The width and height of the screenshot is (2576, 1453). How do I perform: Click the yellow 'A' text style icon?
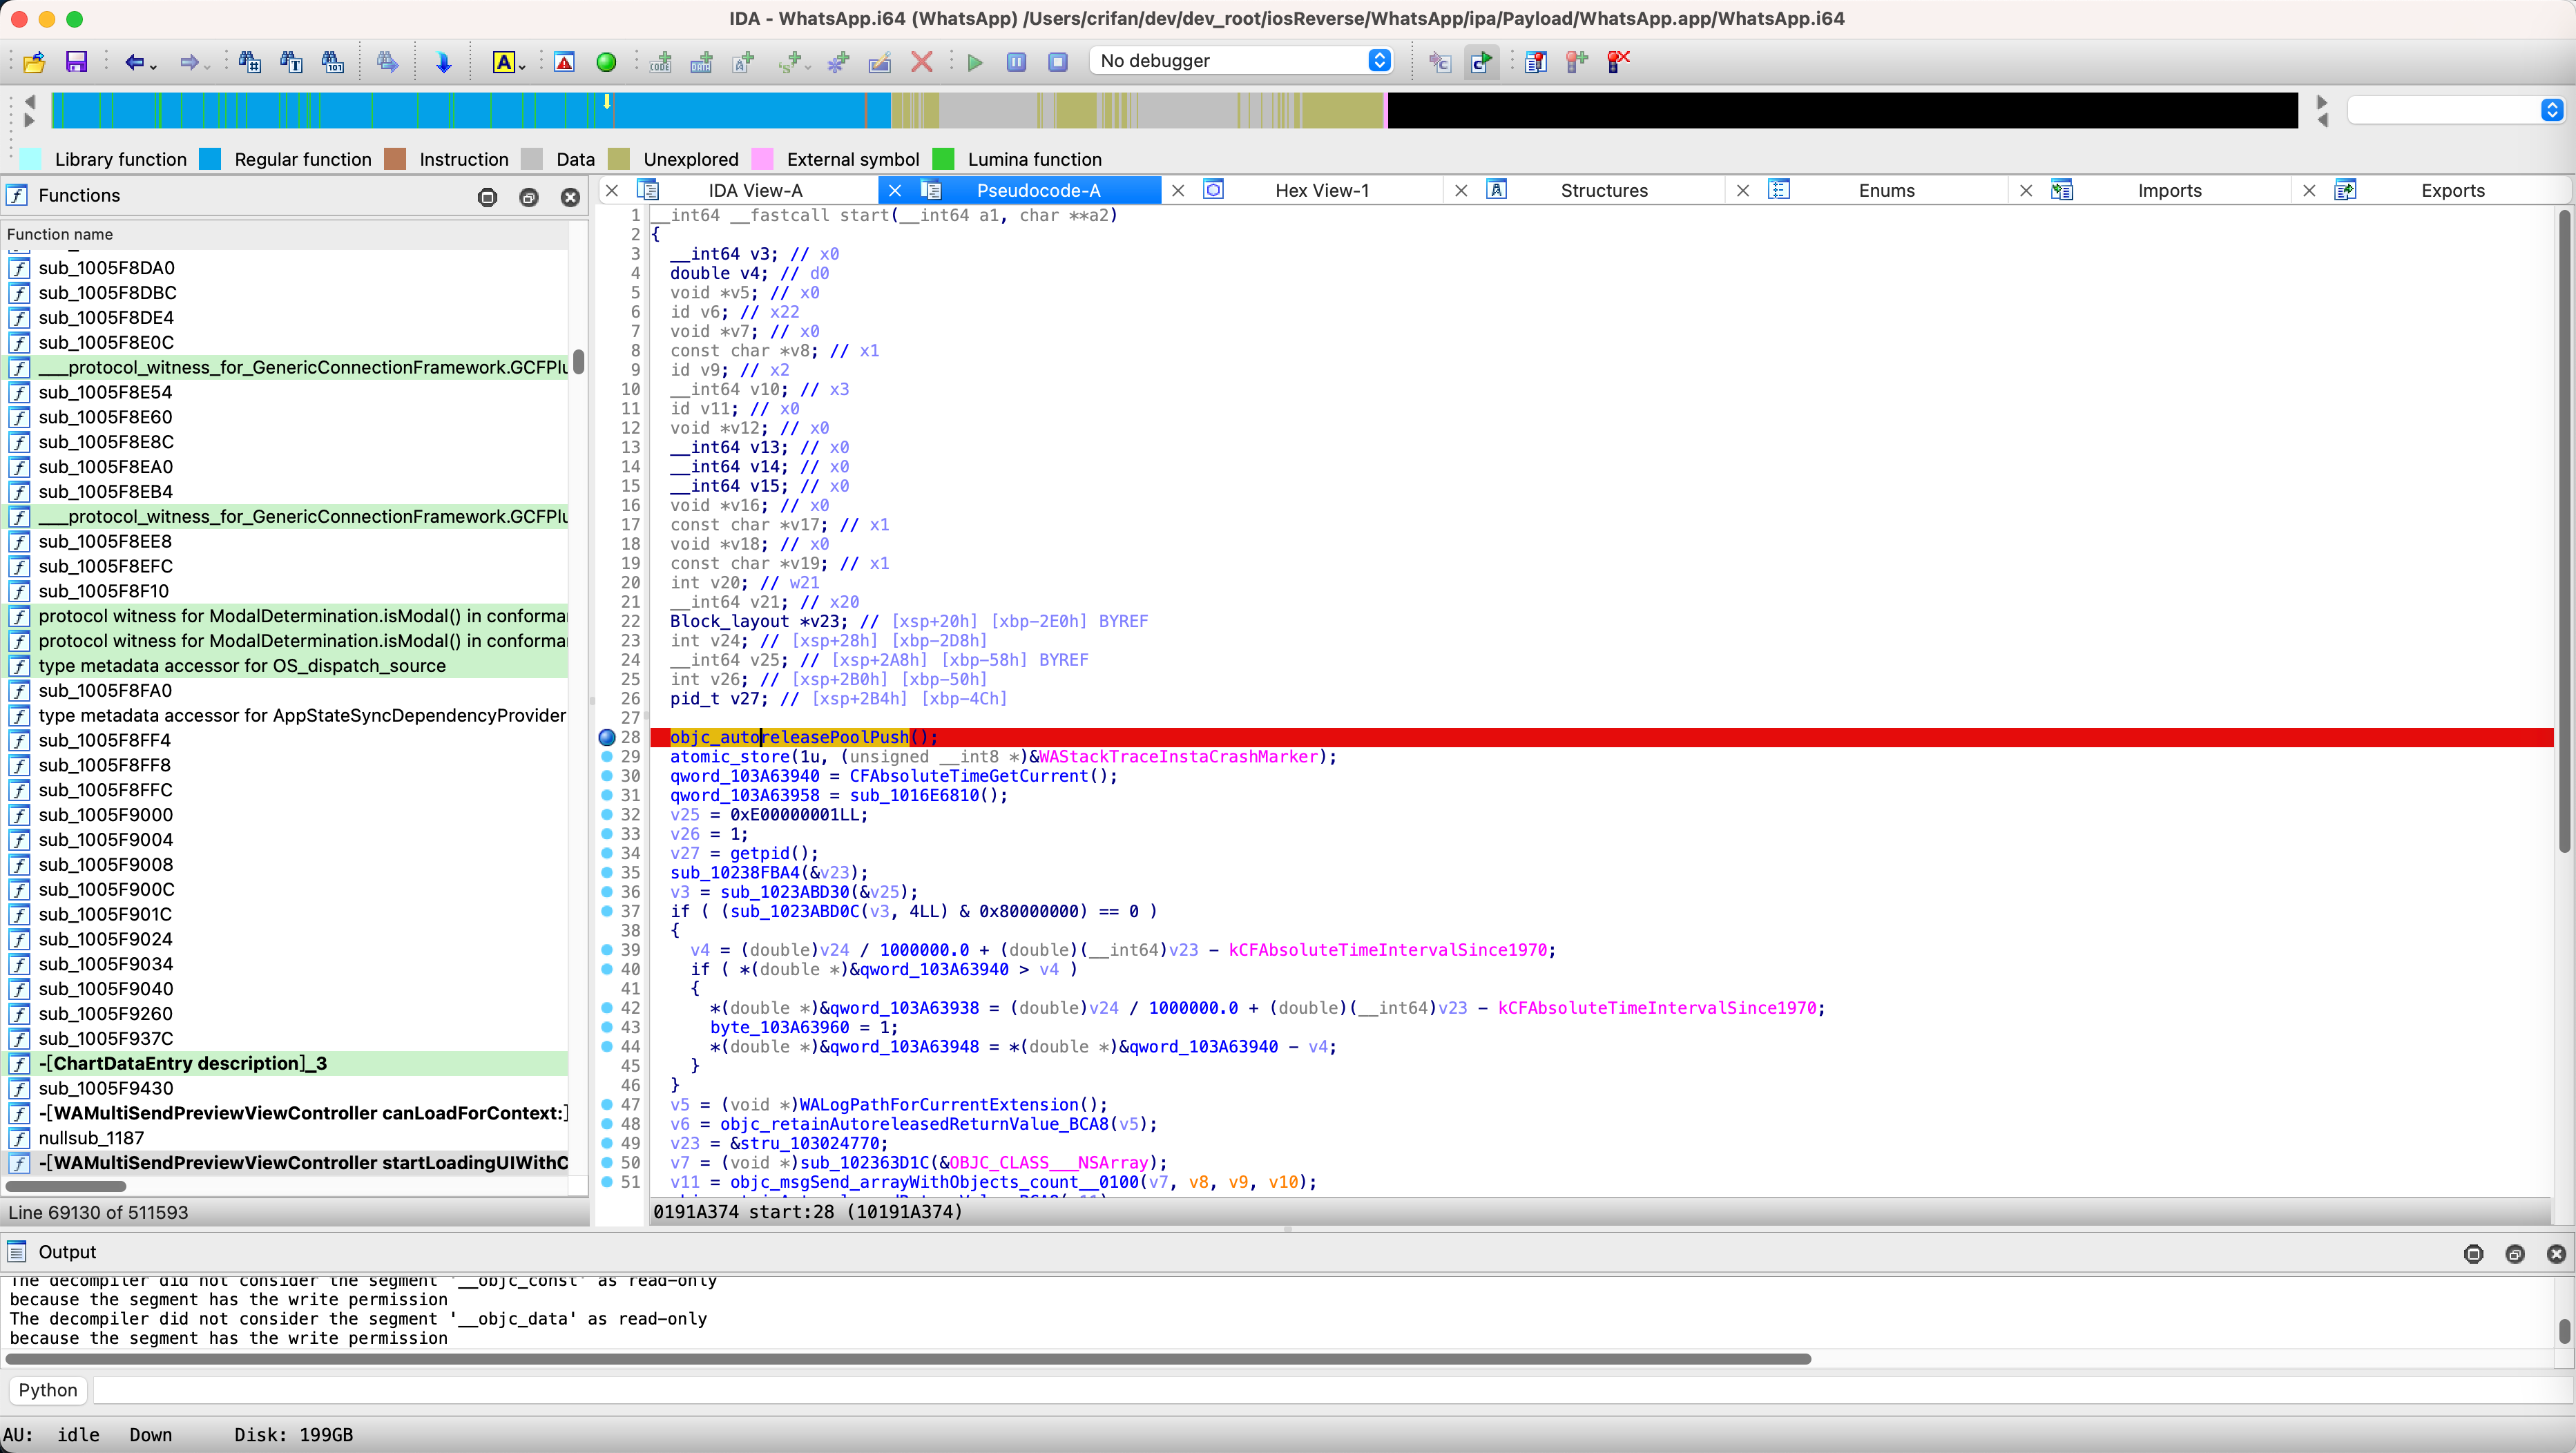point(503,62)
